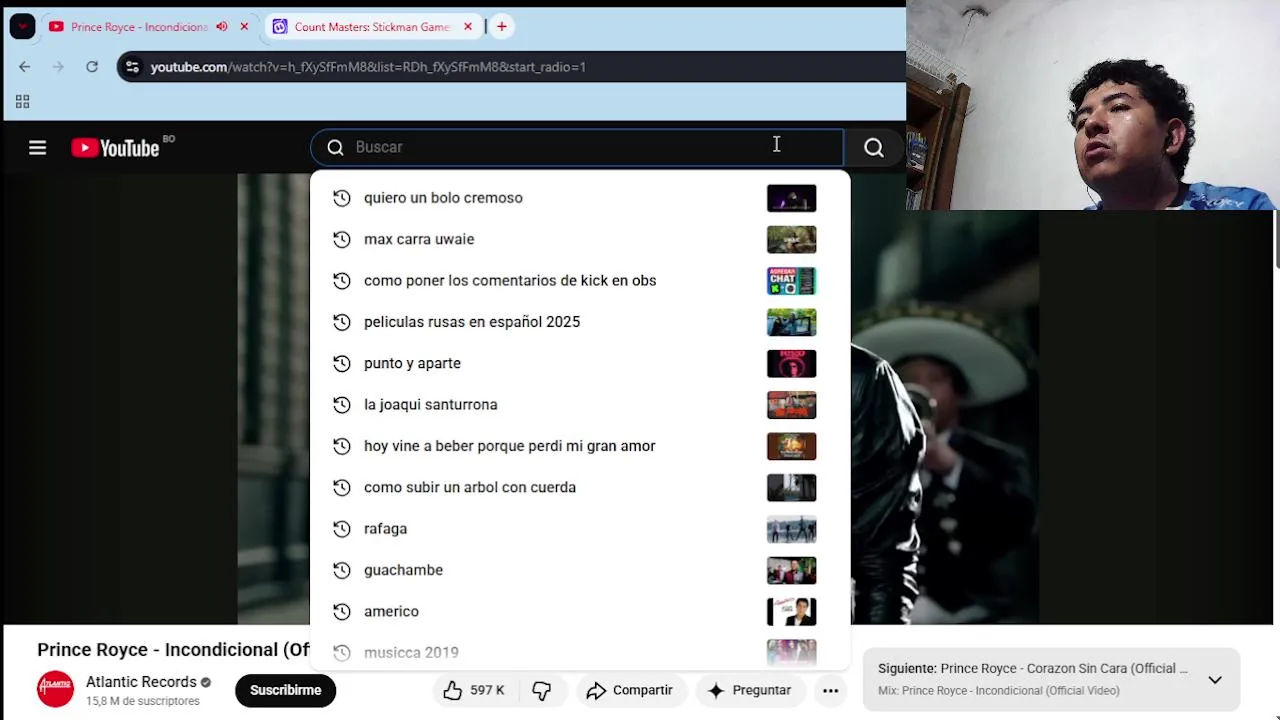Switch to the Count Masters: Stickman Game tab
1280x720 pixels.
[372, 27]
